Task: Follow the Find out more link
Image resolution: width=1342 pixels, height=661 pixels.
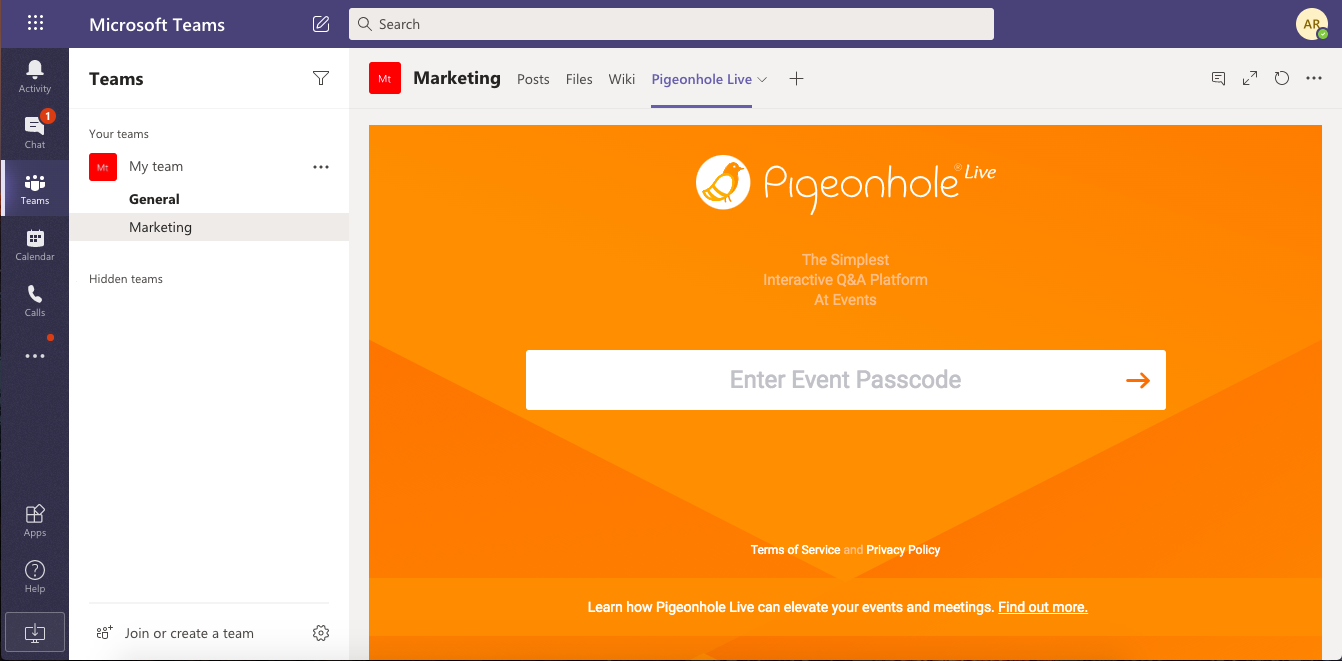Action: (x=1043, y=607)
